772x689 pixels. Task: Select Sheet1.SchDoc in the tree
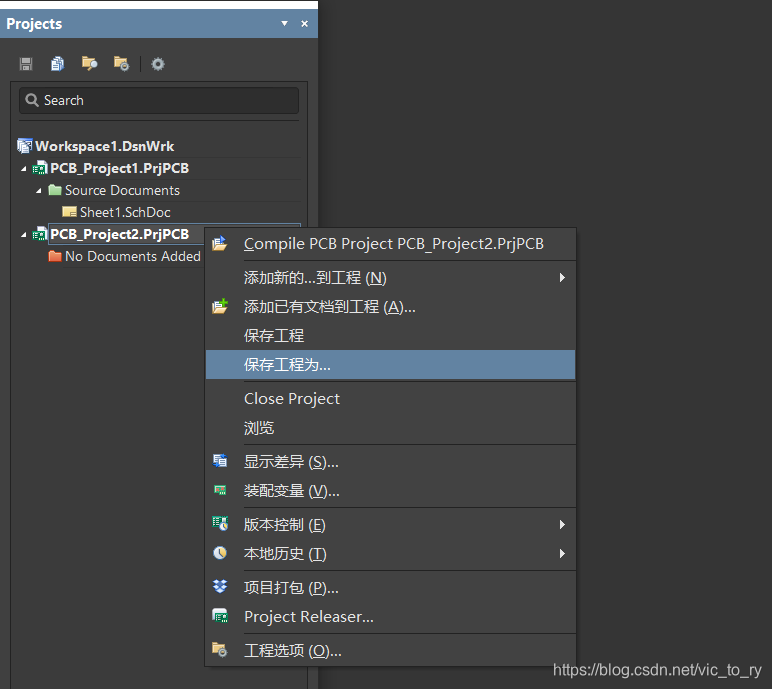pyautogui.click(x=125, y=212)
